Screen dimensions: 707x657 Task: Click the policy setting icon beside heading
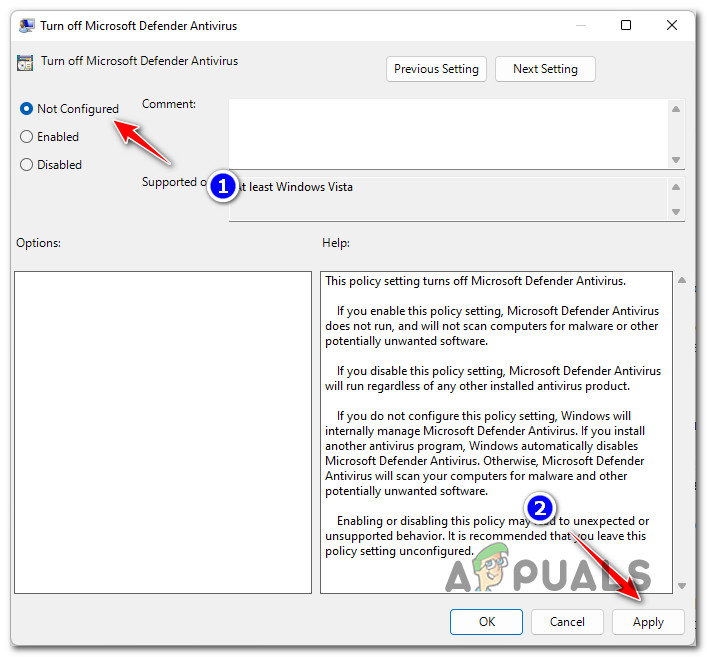25,62
